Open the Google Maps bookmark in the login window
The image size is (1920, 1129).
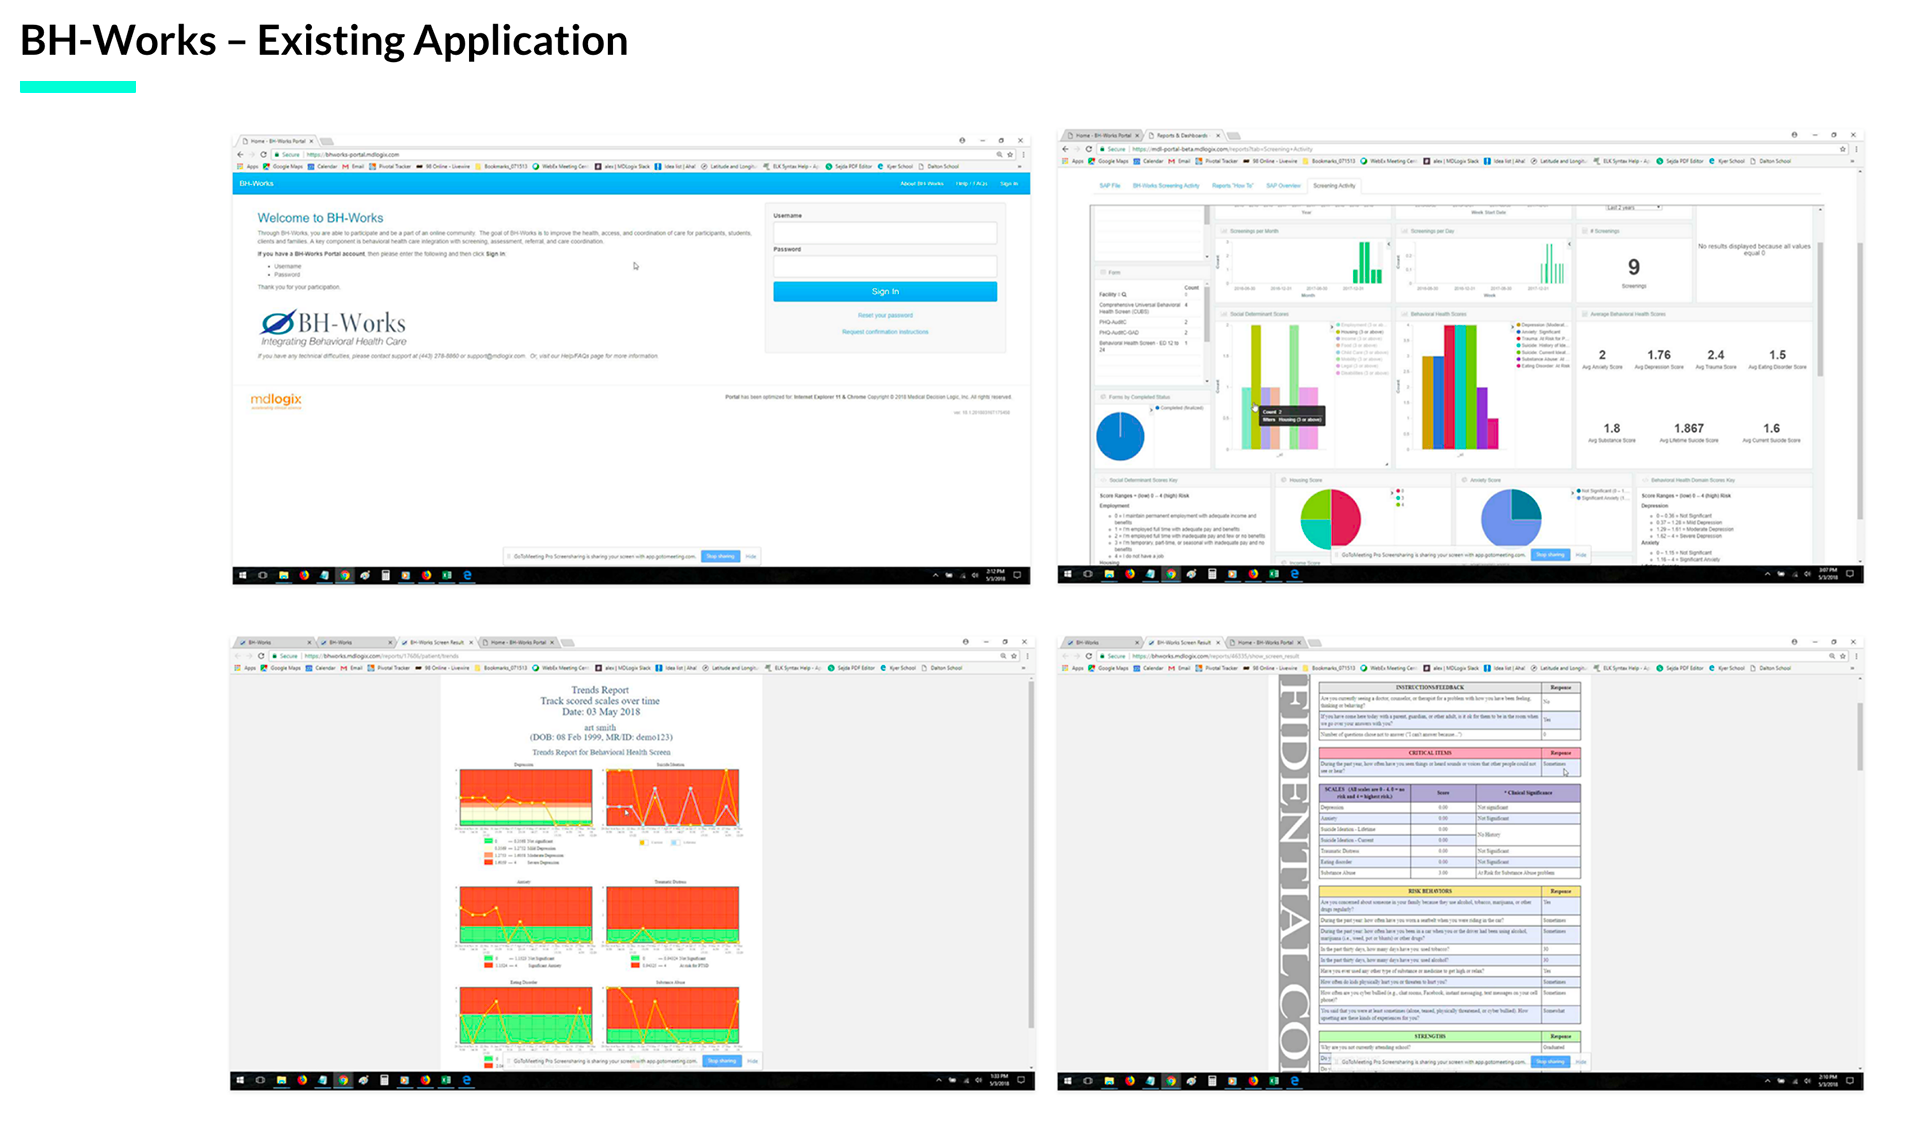coord(281,167)
